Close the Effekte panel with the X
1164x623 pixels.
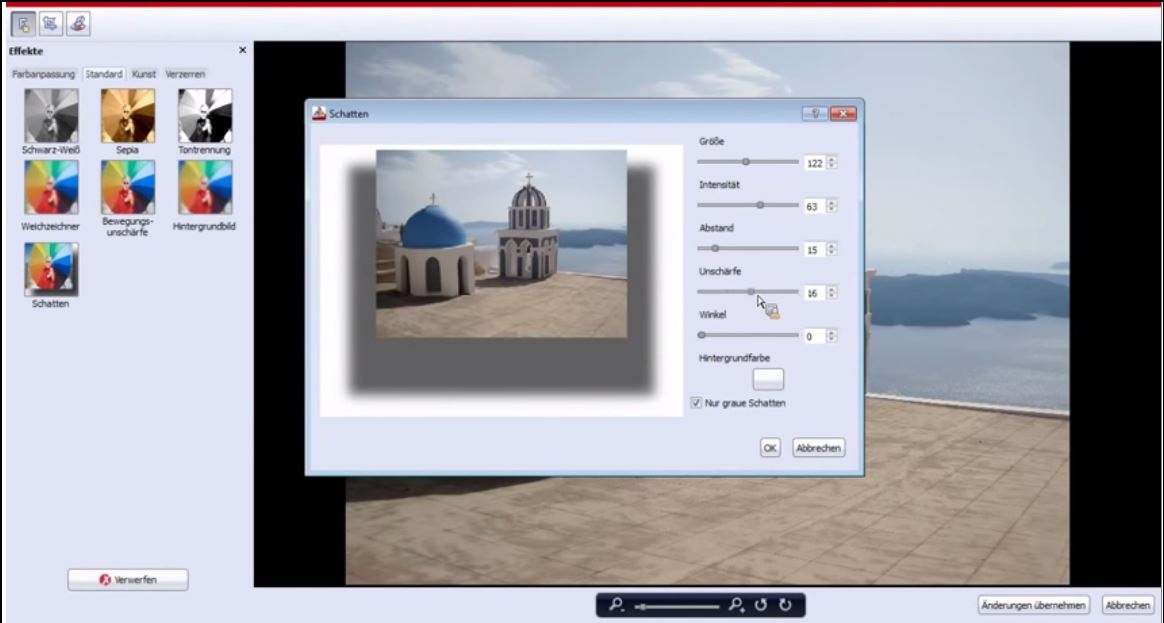click(x=242, y=50)
